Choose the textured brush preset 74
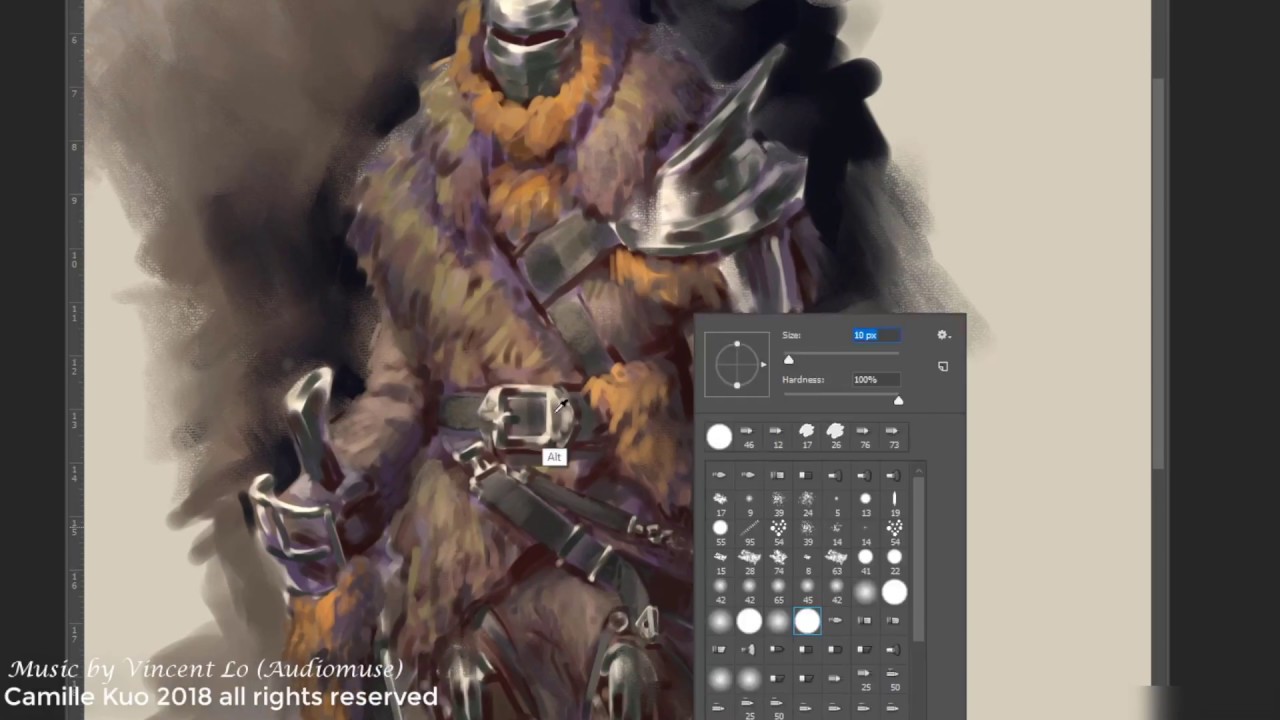 (778, 561)
